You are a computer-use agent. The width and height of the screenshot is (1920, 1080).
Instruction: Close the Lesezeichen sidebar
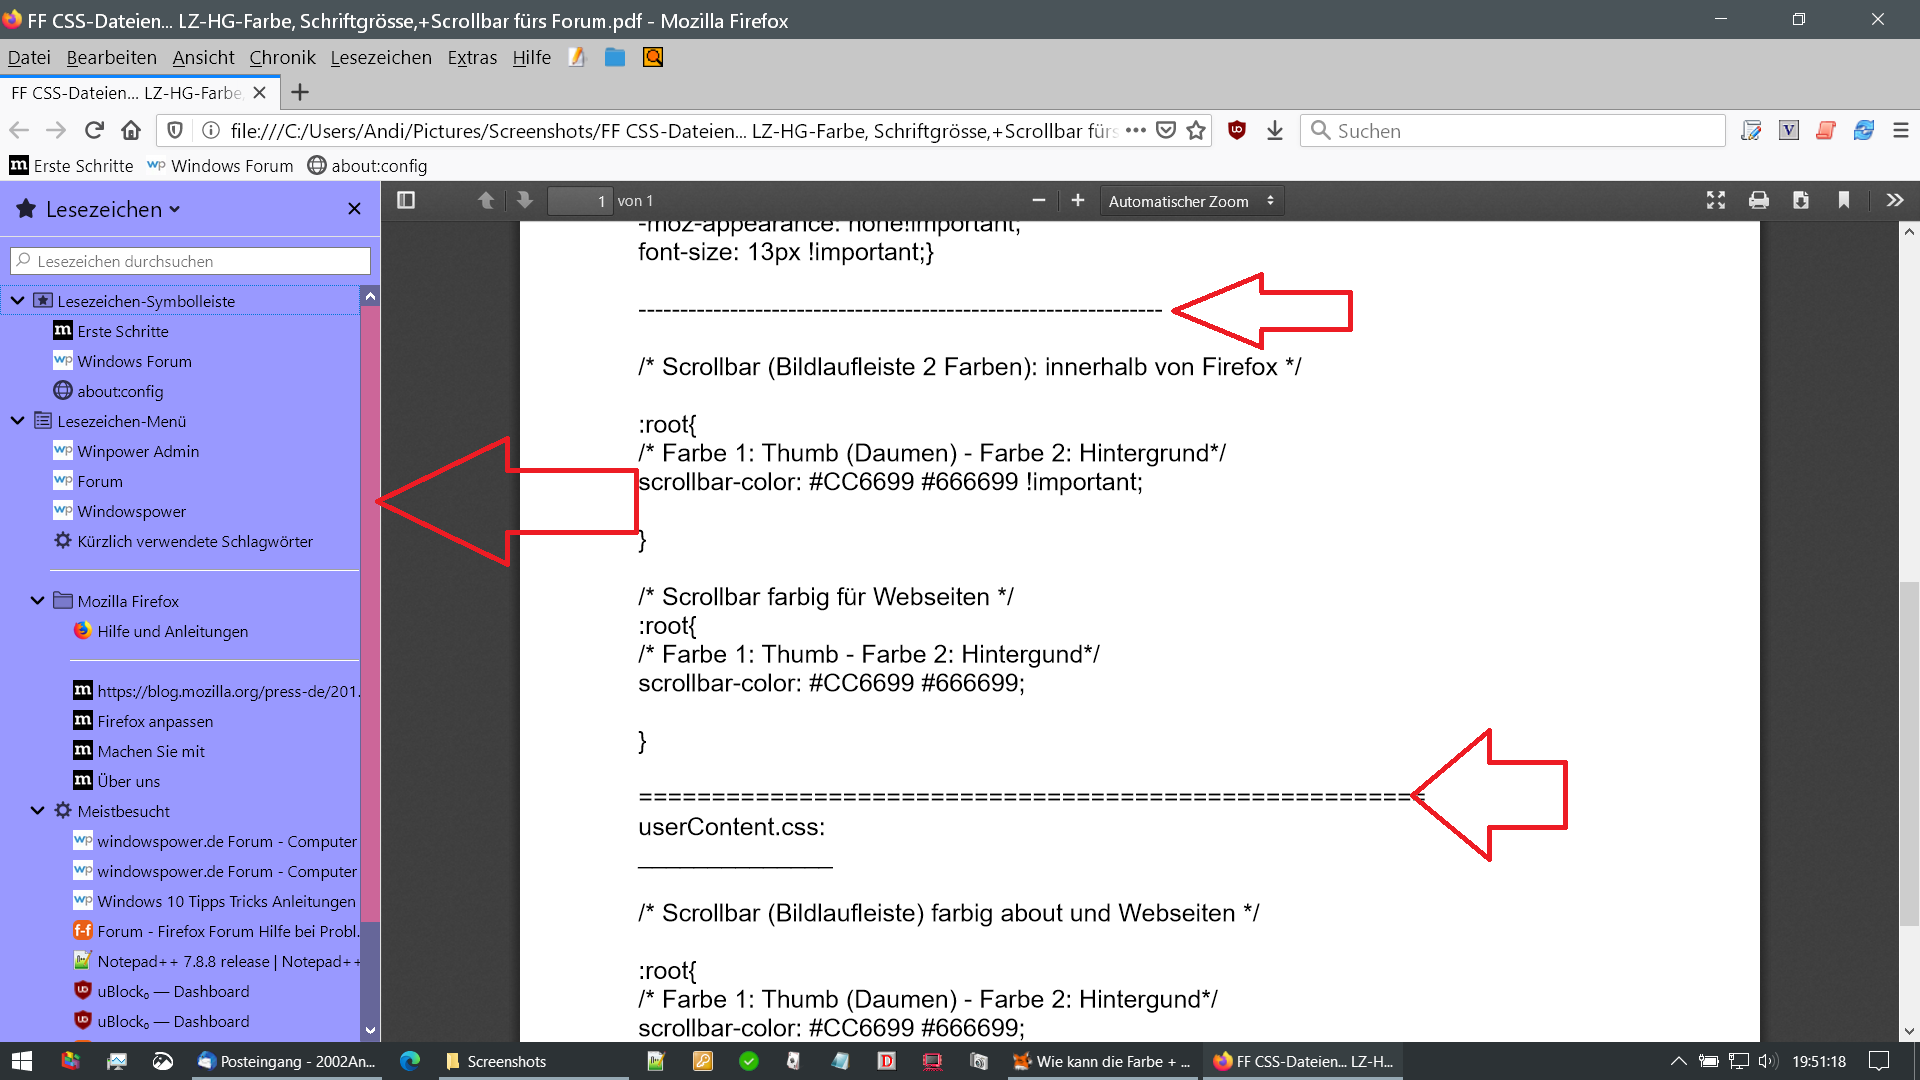tap(354, 208)
